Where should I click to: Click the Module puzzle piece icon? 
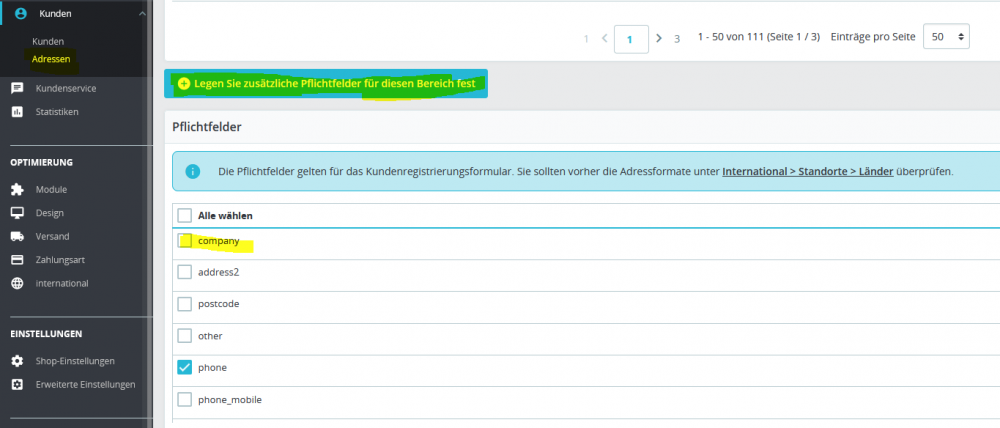click(17, 189)
